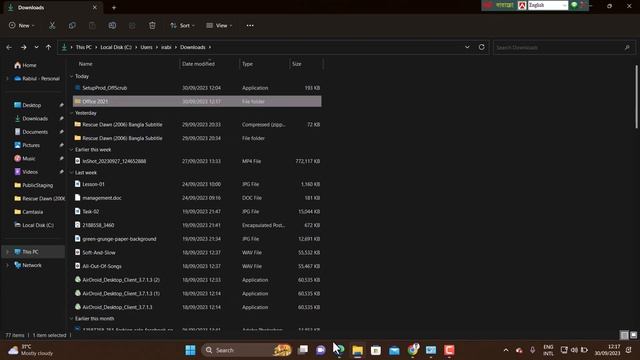Open File Explorer from the taskbar
Image resolution: width=640 pixels, height=360 pixels.
click(x=358, y=350)
